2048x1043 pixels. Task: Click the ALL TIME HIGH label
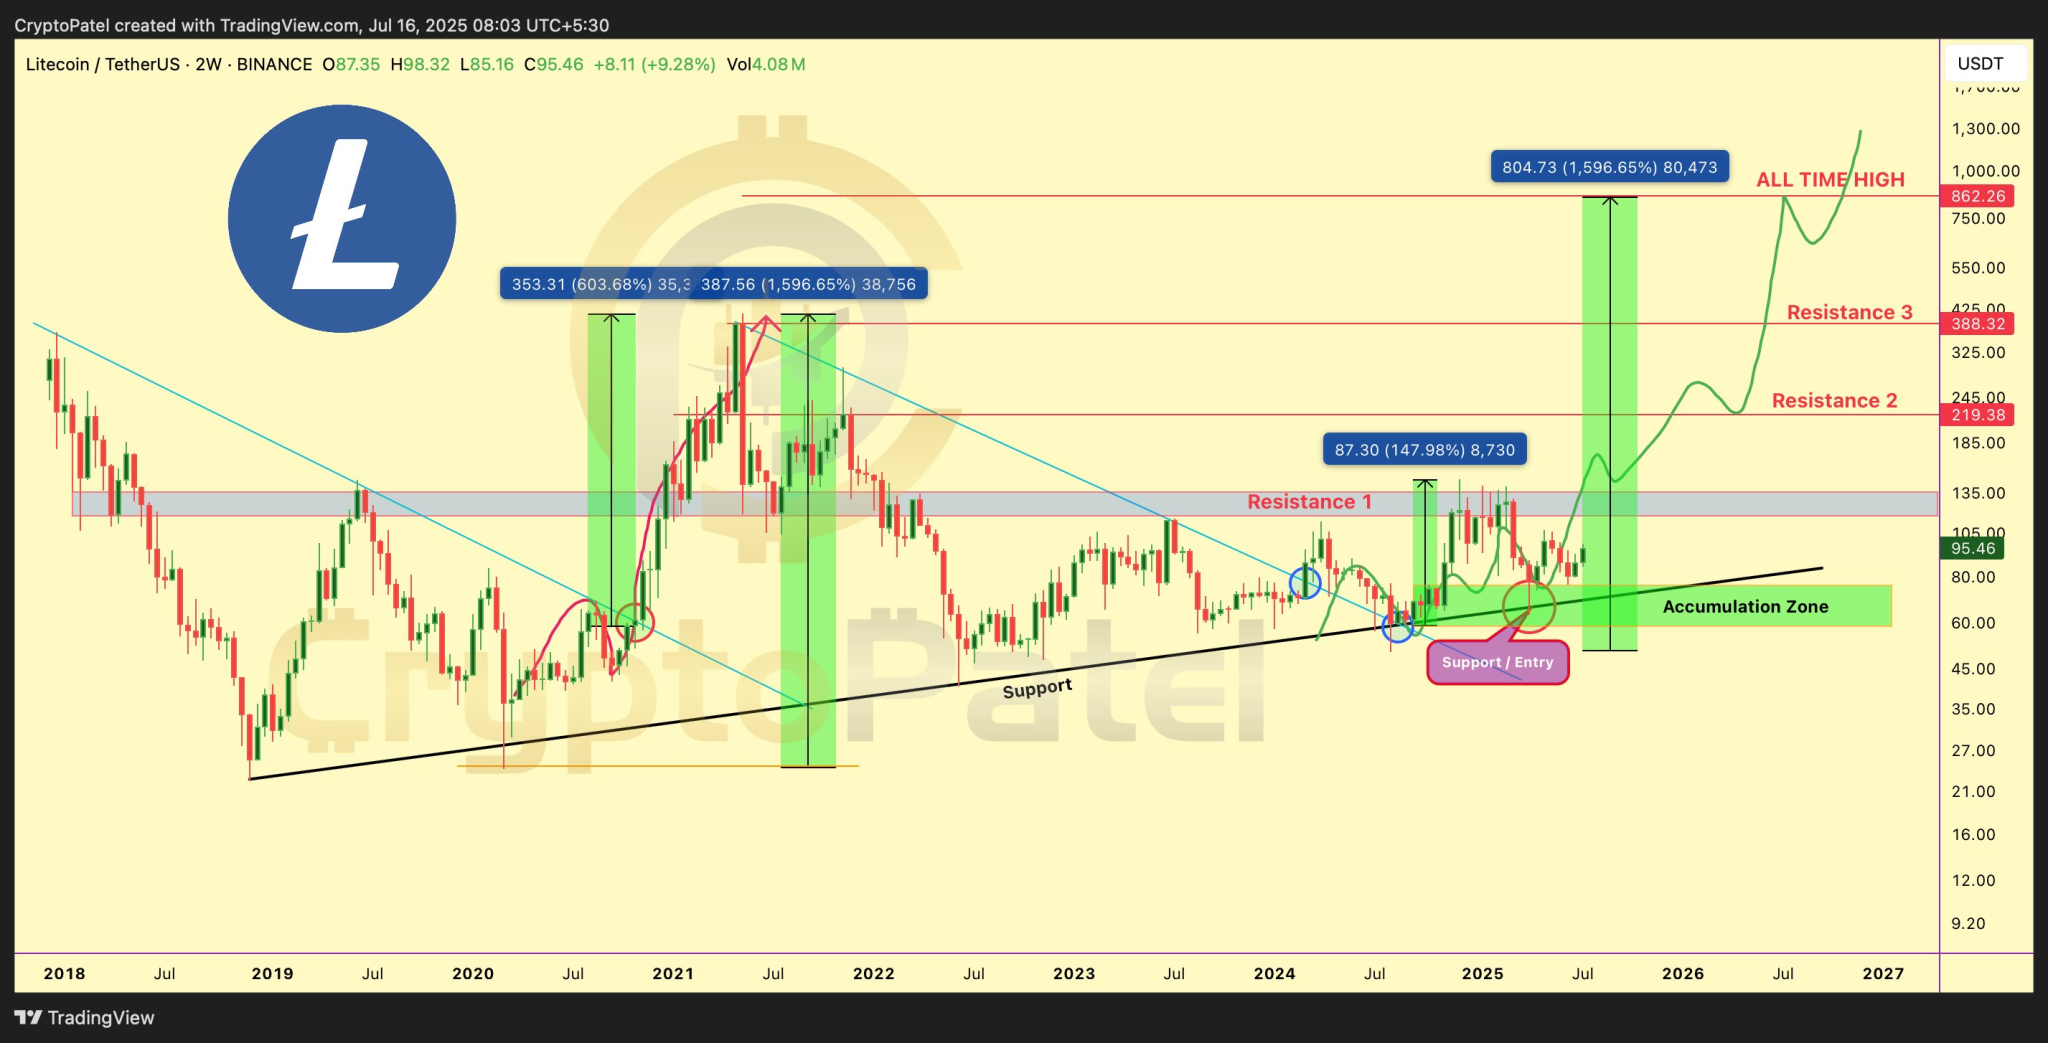(x=1830, y=180)
